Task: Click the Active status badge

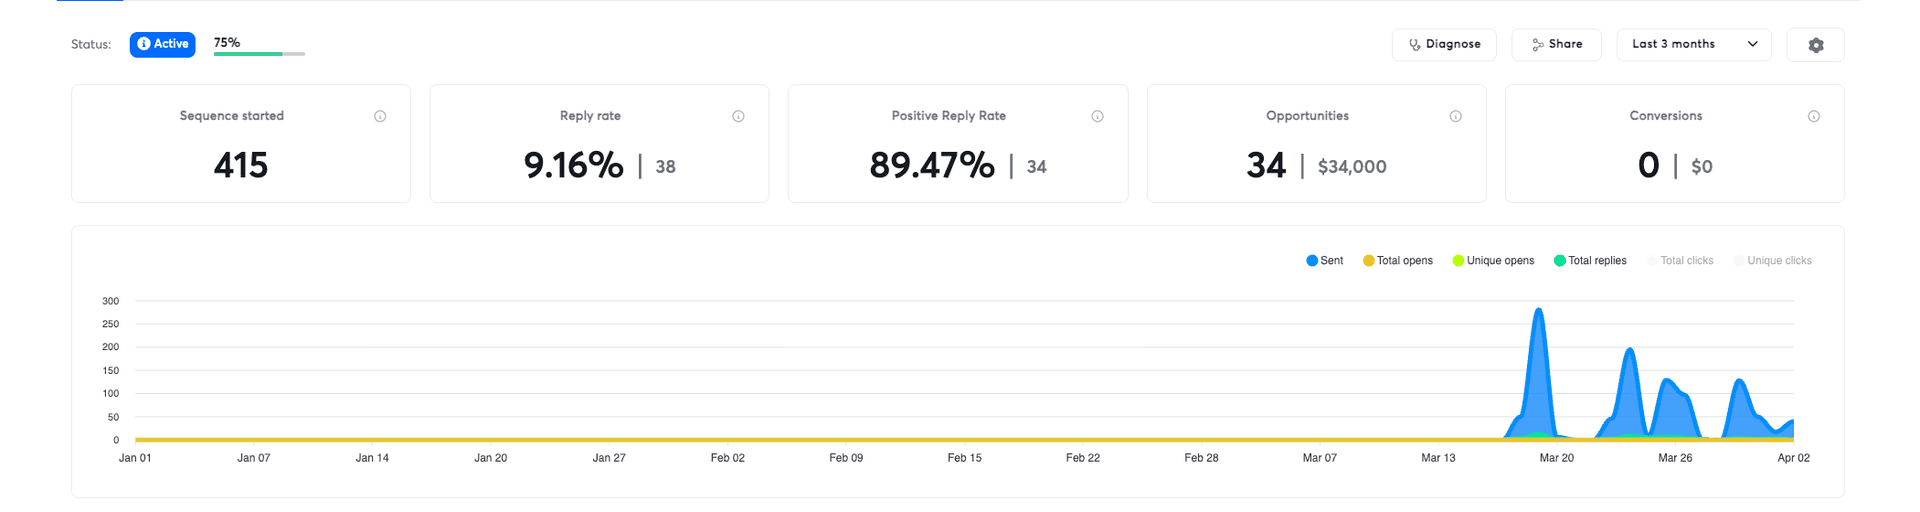Action: [162, 44]
